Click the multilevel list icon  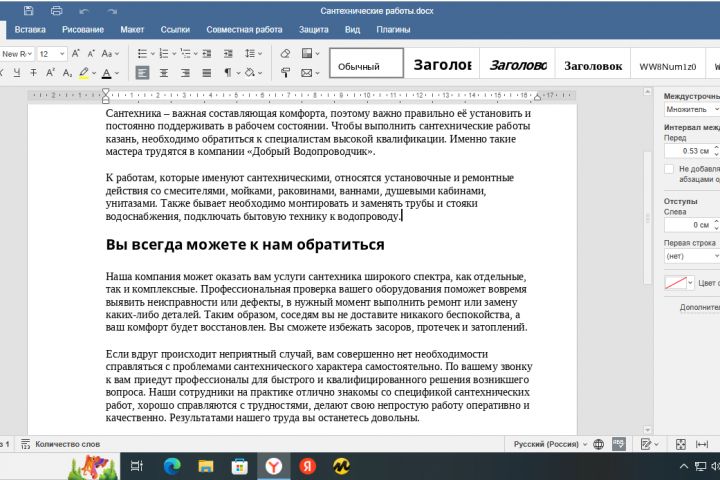point(186,54)
